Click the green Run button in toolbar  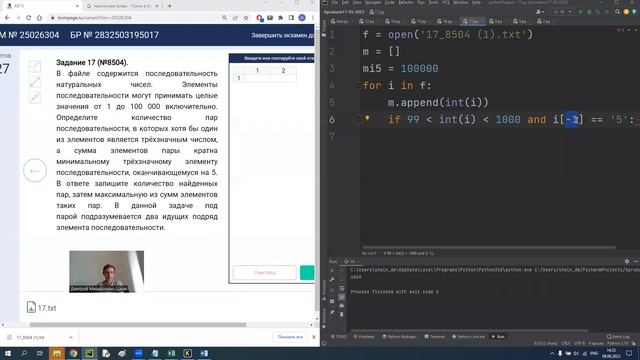click(x=581, y=12)
